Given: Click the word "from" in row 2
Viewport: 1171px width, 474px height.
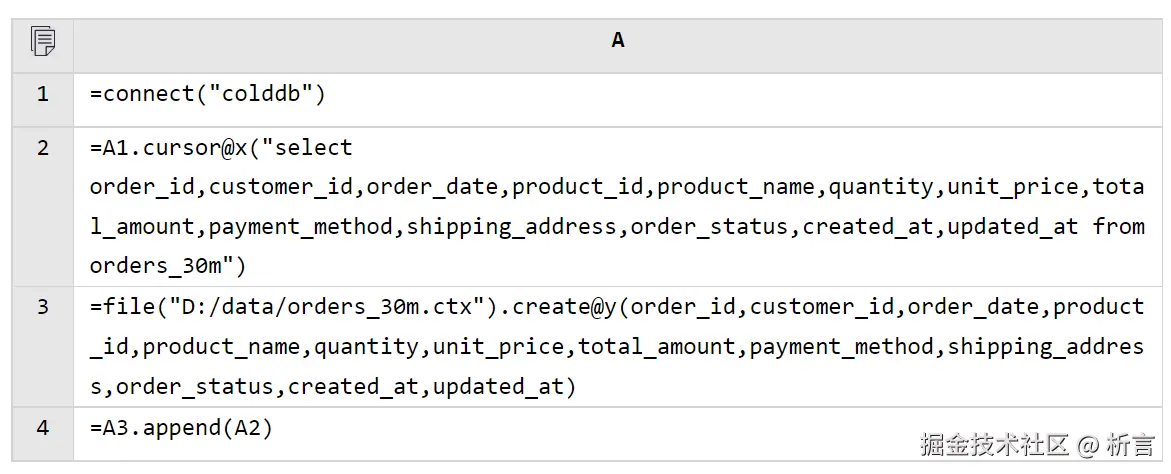Looking at the screenshot, I should [1118, 227].
